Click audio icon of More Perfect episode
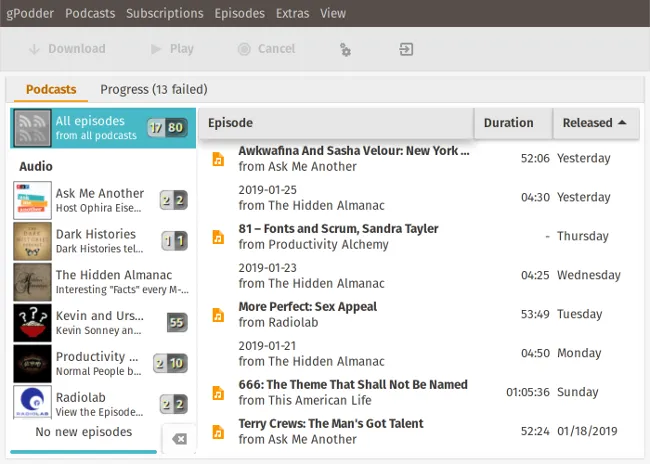This screenshot has height=464, width=650. (x=218, y=315)
